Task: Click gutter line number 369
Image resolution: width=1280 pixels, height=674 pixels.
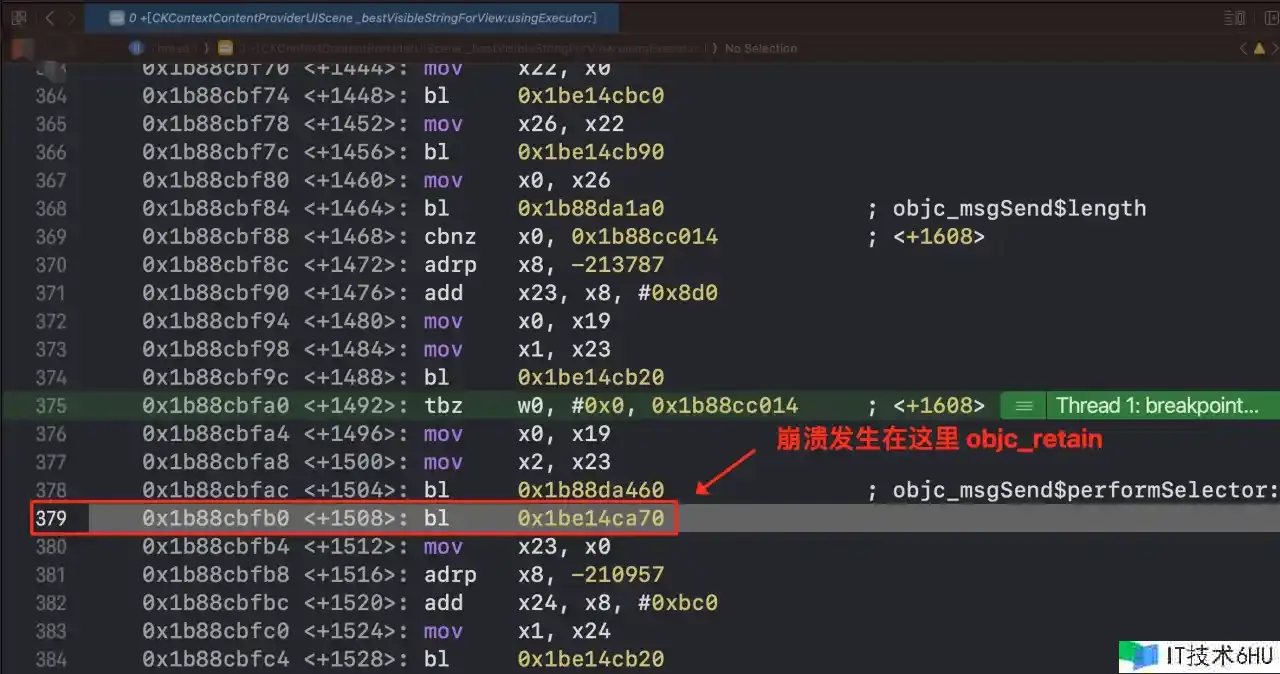Action: (50, 237)
